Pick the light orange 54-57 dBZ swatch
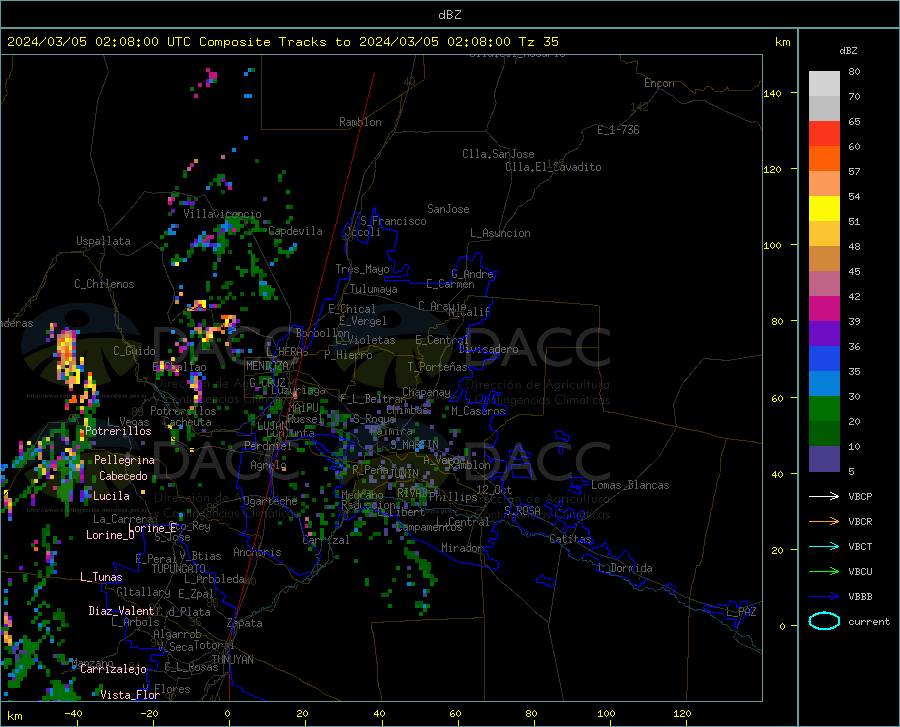The height and width of the screenshot is (727, 900). click(824, 184)
